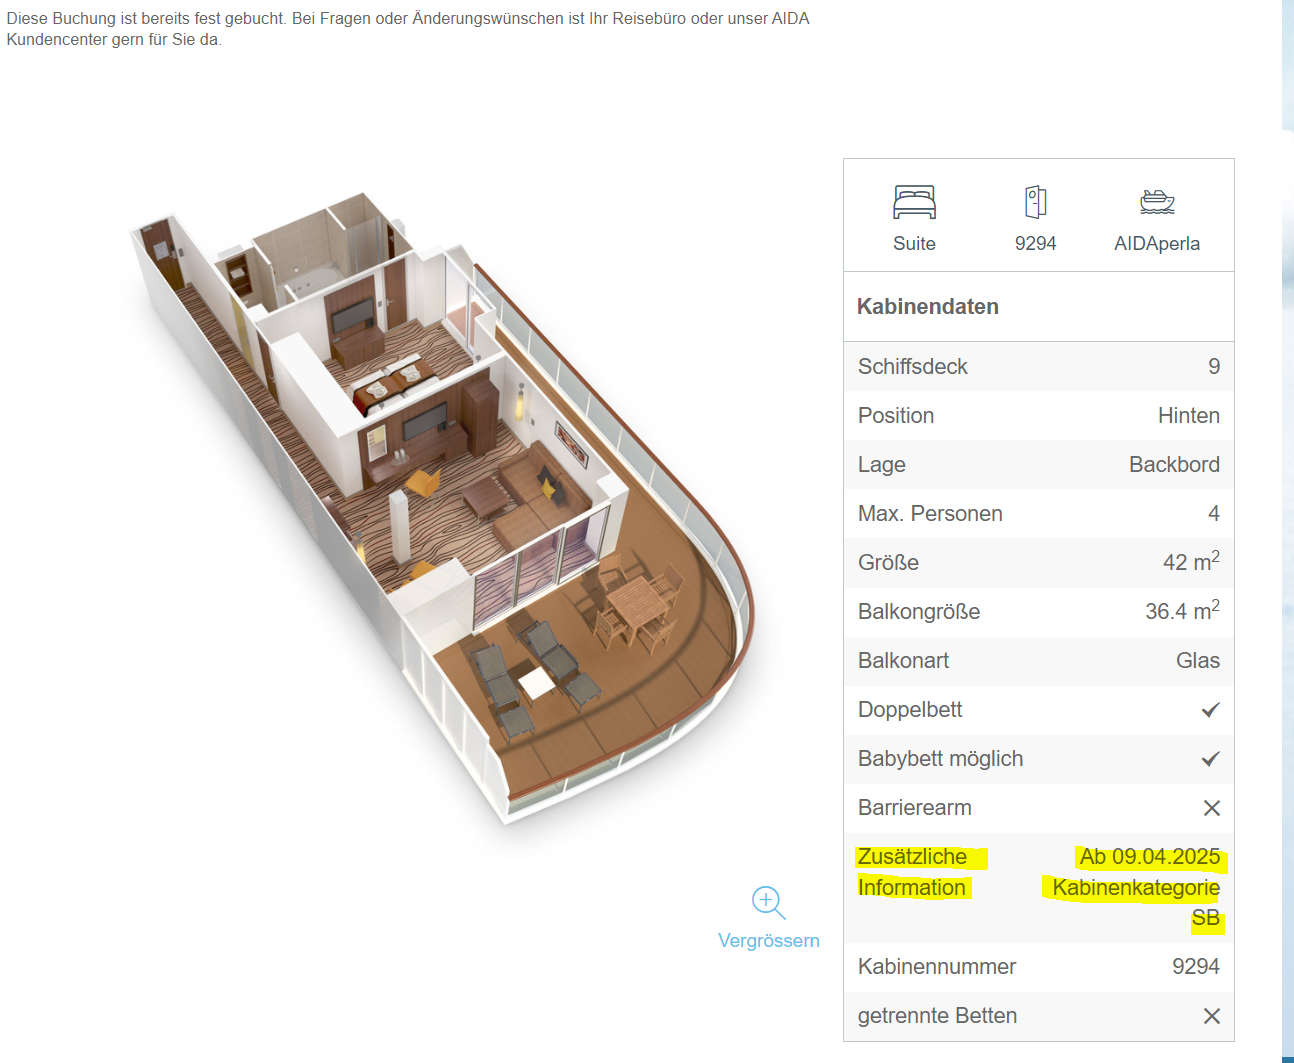The image size is (1294, 1063).
Task: Click the Doppelbett checkmark icon
Action: (1210, 710)
